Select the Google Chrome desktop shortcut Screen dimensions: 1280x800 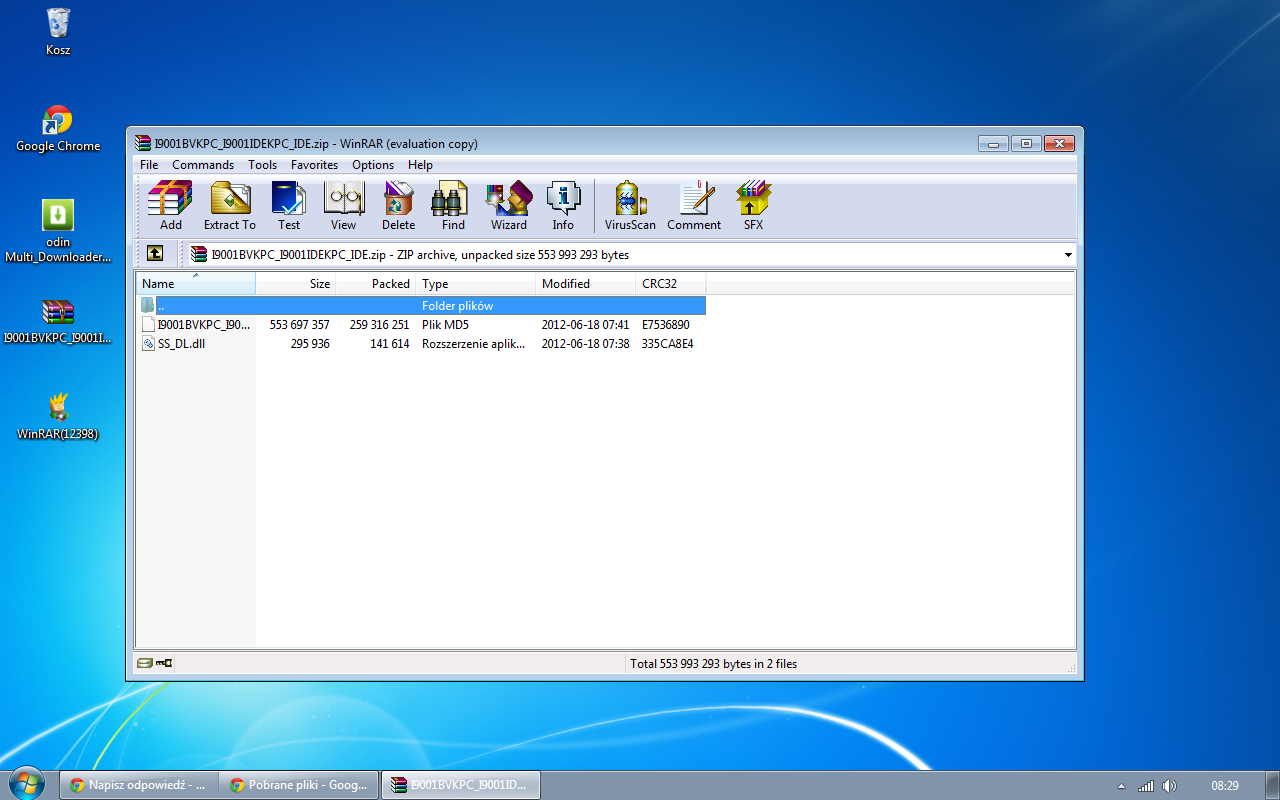coord(58,129)
